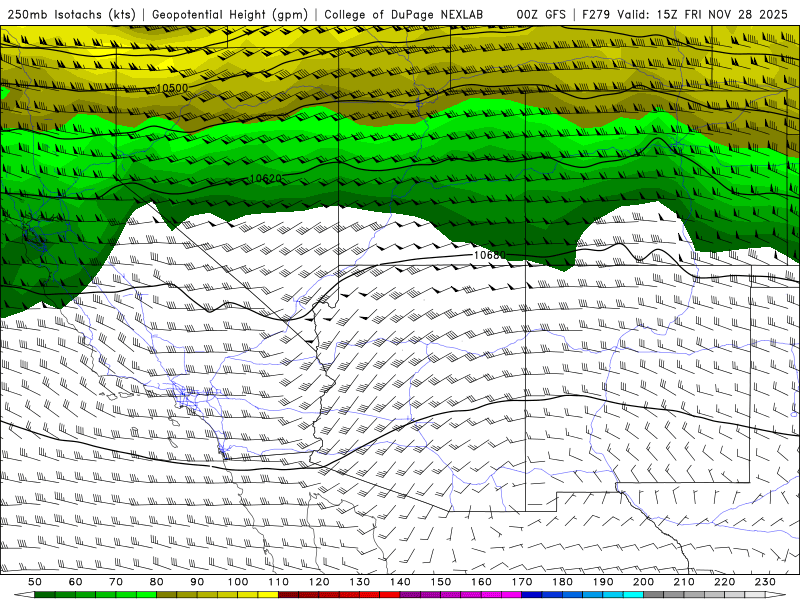Click the dark blue swatch at 170 on the legend
Image resolution: width=800 pixels, height=600 pixels.
tap(532, 595)
